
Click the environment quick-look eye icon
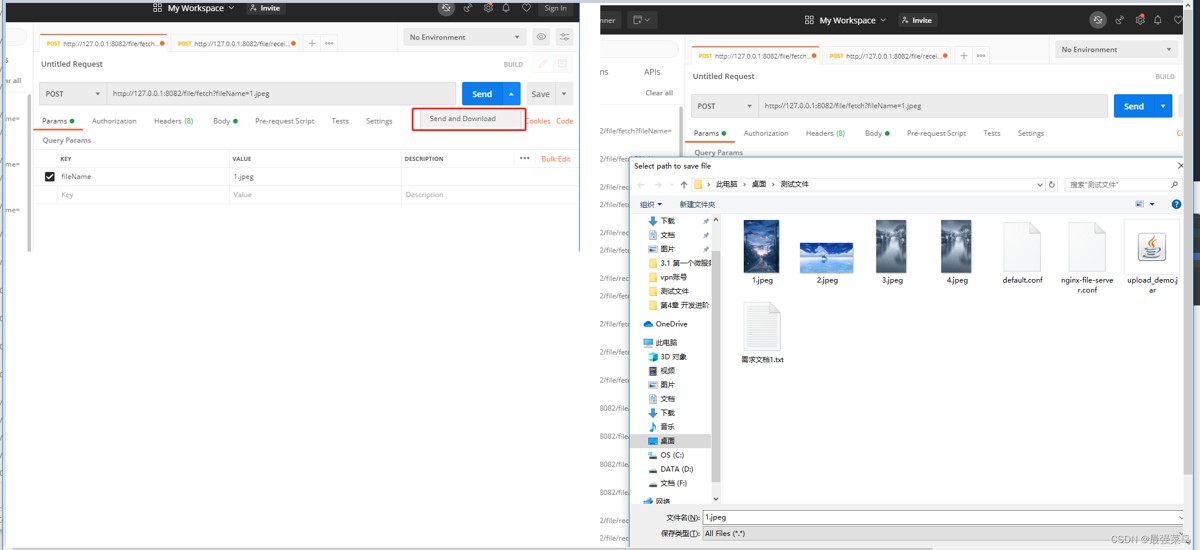(541, 37)
